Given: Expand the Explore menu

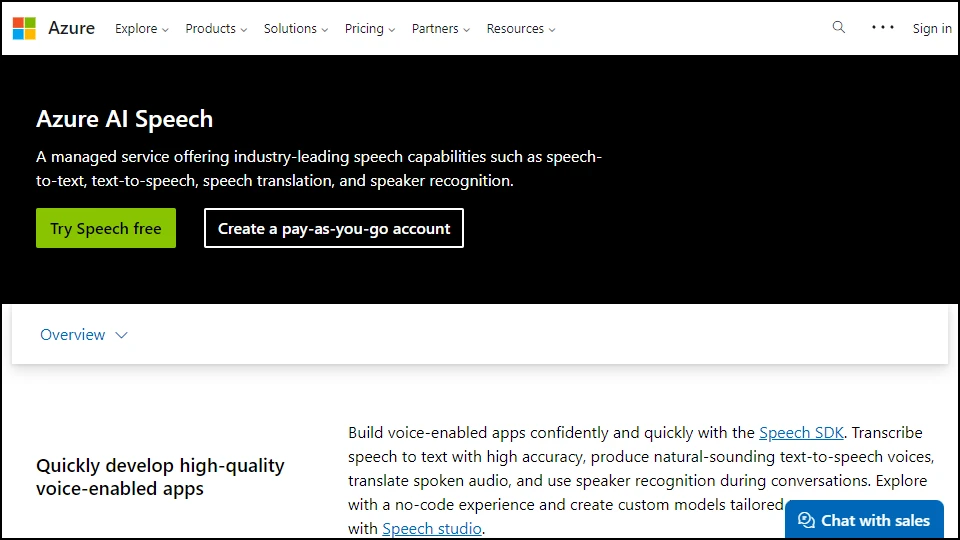Looking at the screenshot, I should [141, 29].
